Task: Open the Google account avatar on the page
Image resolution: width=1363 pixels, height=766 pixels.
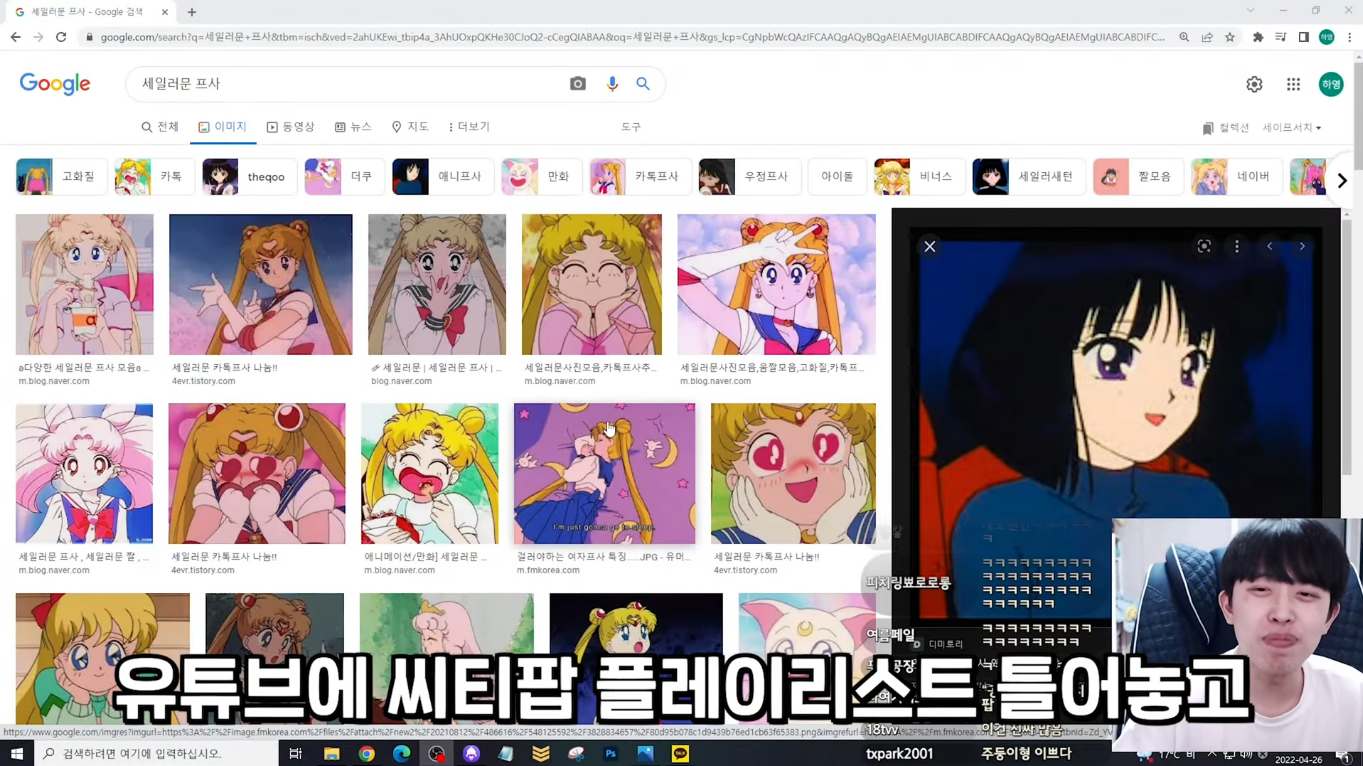Action: pos(1331,85)
